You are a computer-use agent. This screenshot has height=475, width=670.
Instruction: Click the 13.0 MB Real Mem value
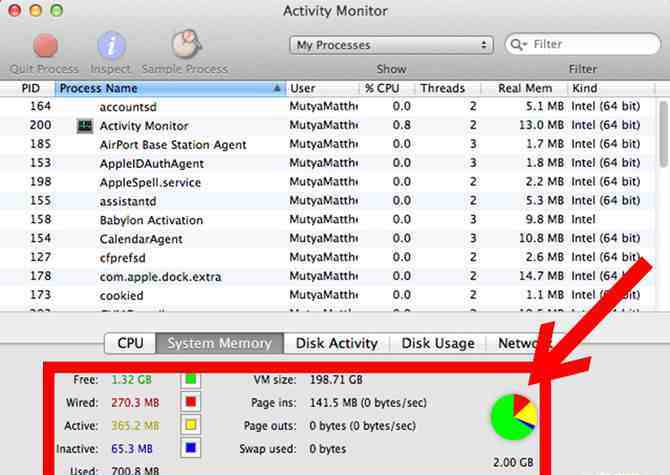pos(541,125)
